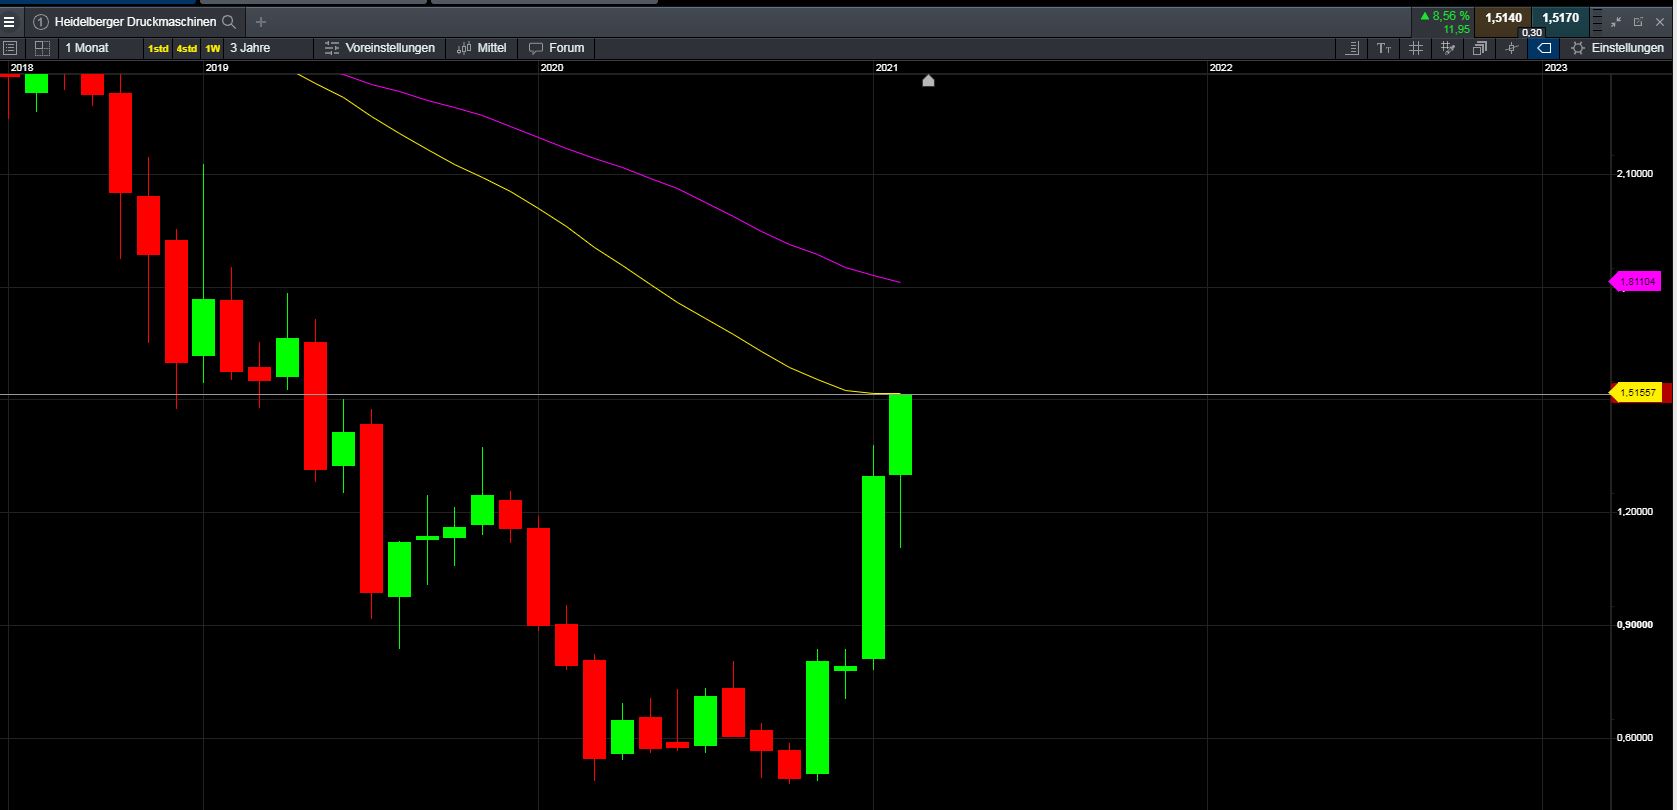Click the 0,60000 price axis label
The height and width of the screenshot is (810, 1677).
pos(1635,738)
